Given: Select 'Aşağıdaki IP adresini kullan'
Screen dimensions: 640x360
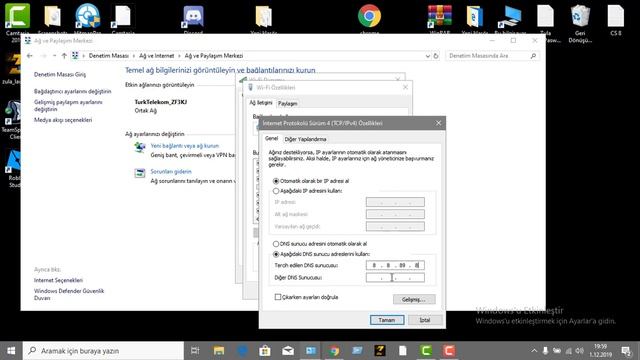Looking at the screenshot, I should coord(276,191).
